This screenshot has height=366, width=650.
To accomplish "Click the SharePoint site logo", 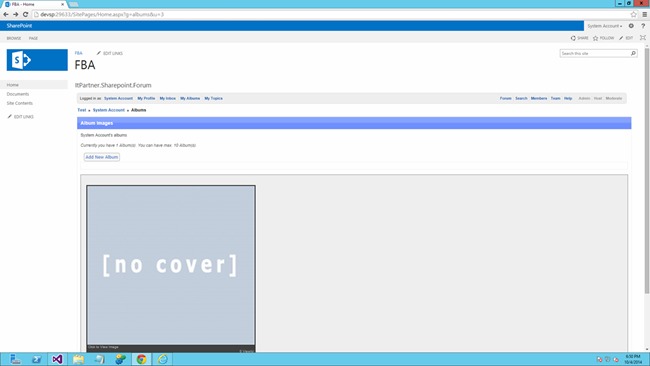I will (37, 60).
